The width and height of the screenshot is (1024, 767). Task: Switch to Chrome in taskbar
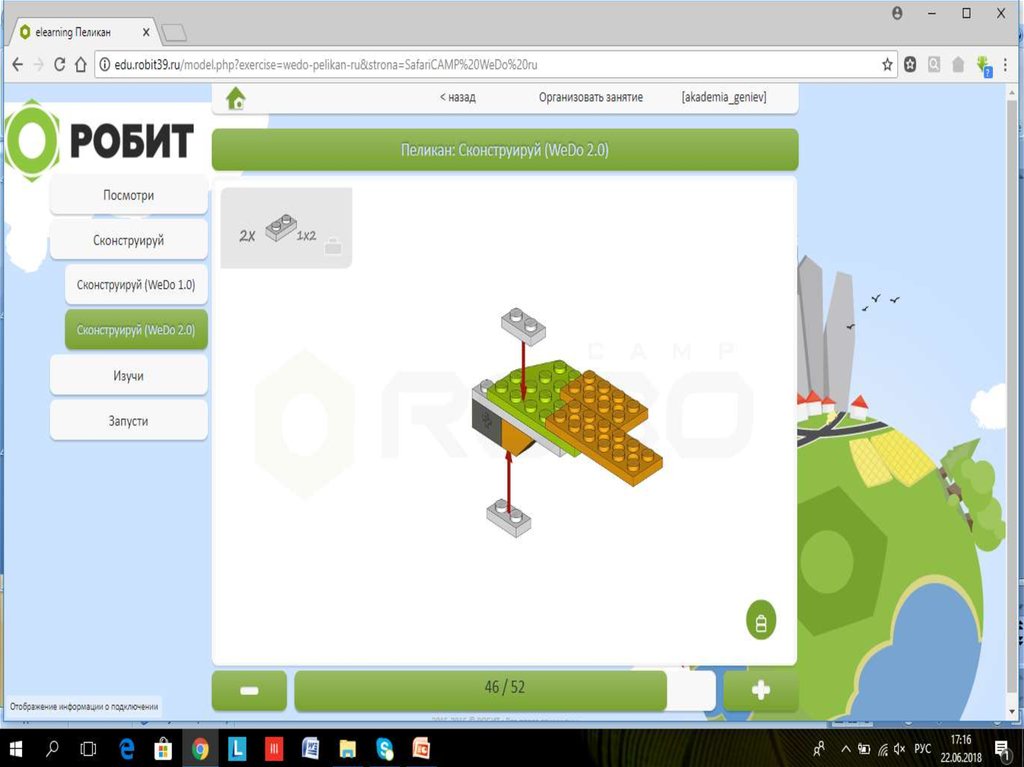pos(200,749)
